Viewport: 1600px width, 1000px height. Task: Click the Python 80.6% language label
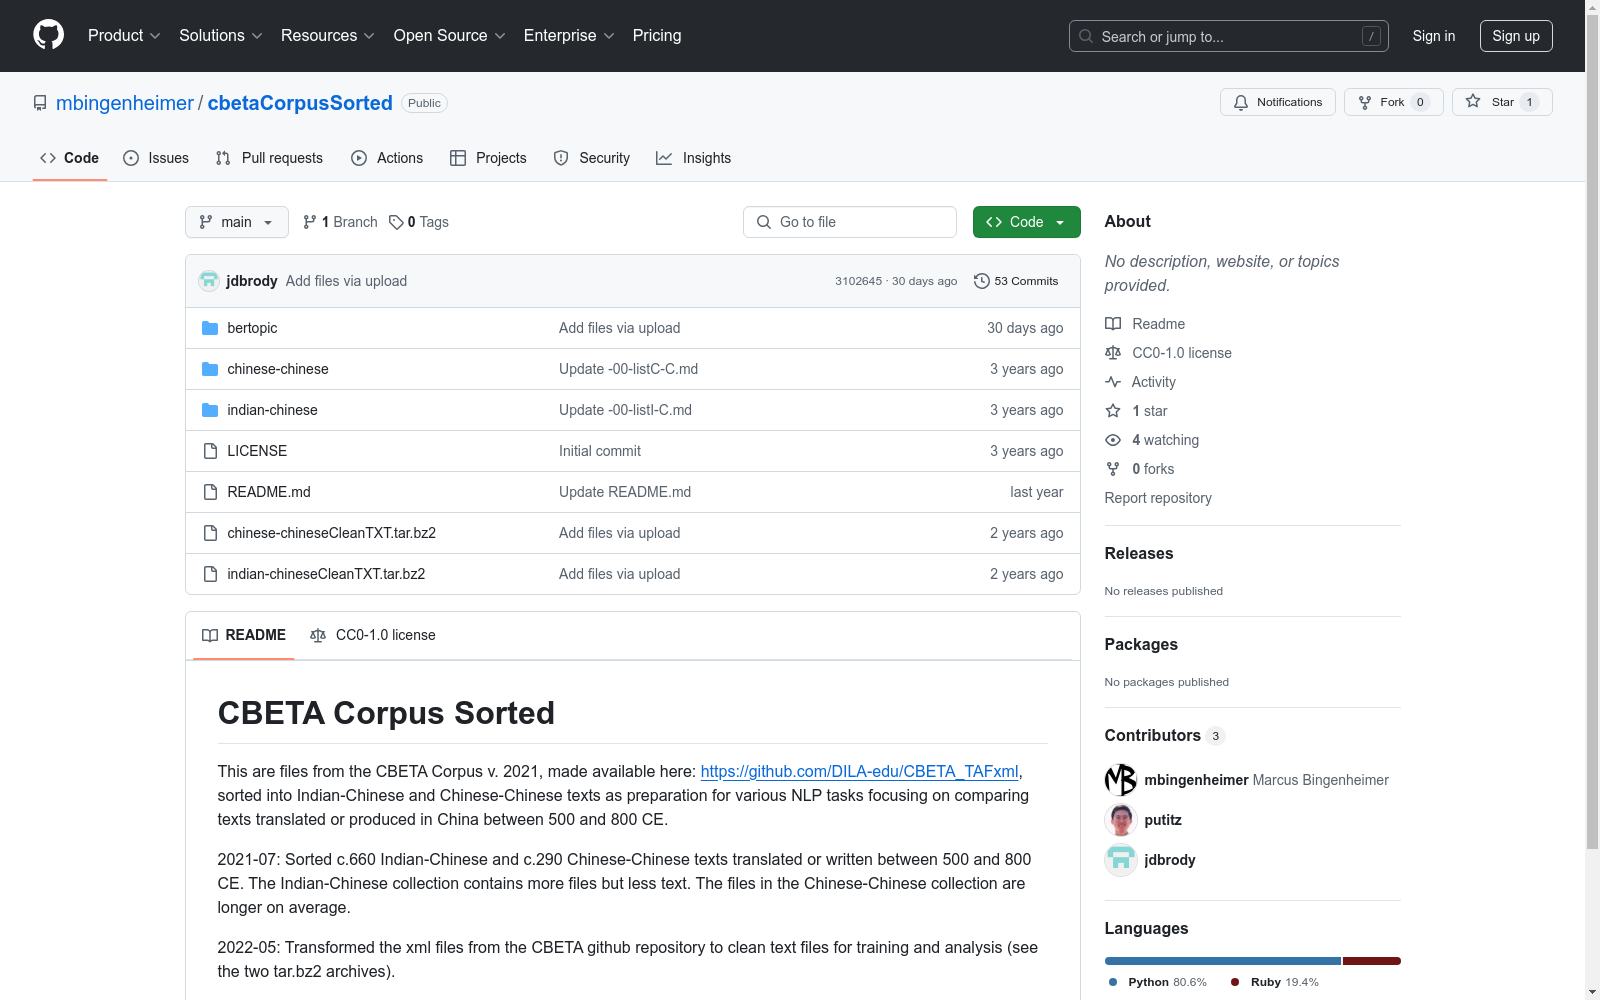coord(1158,982)
